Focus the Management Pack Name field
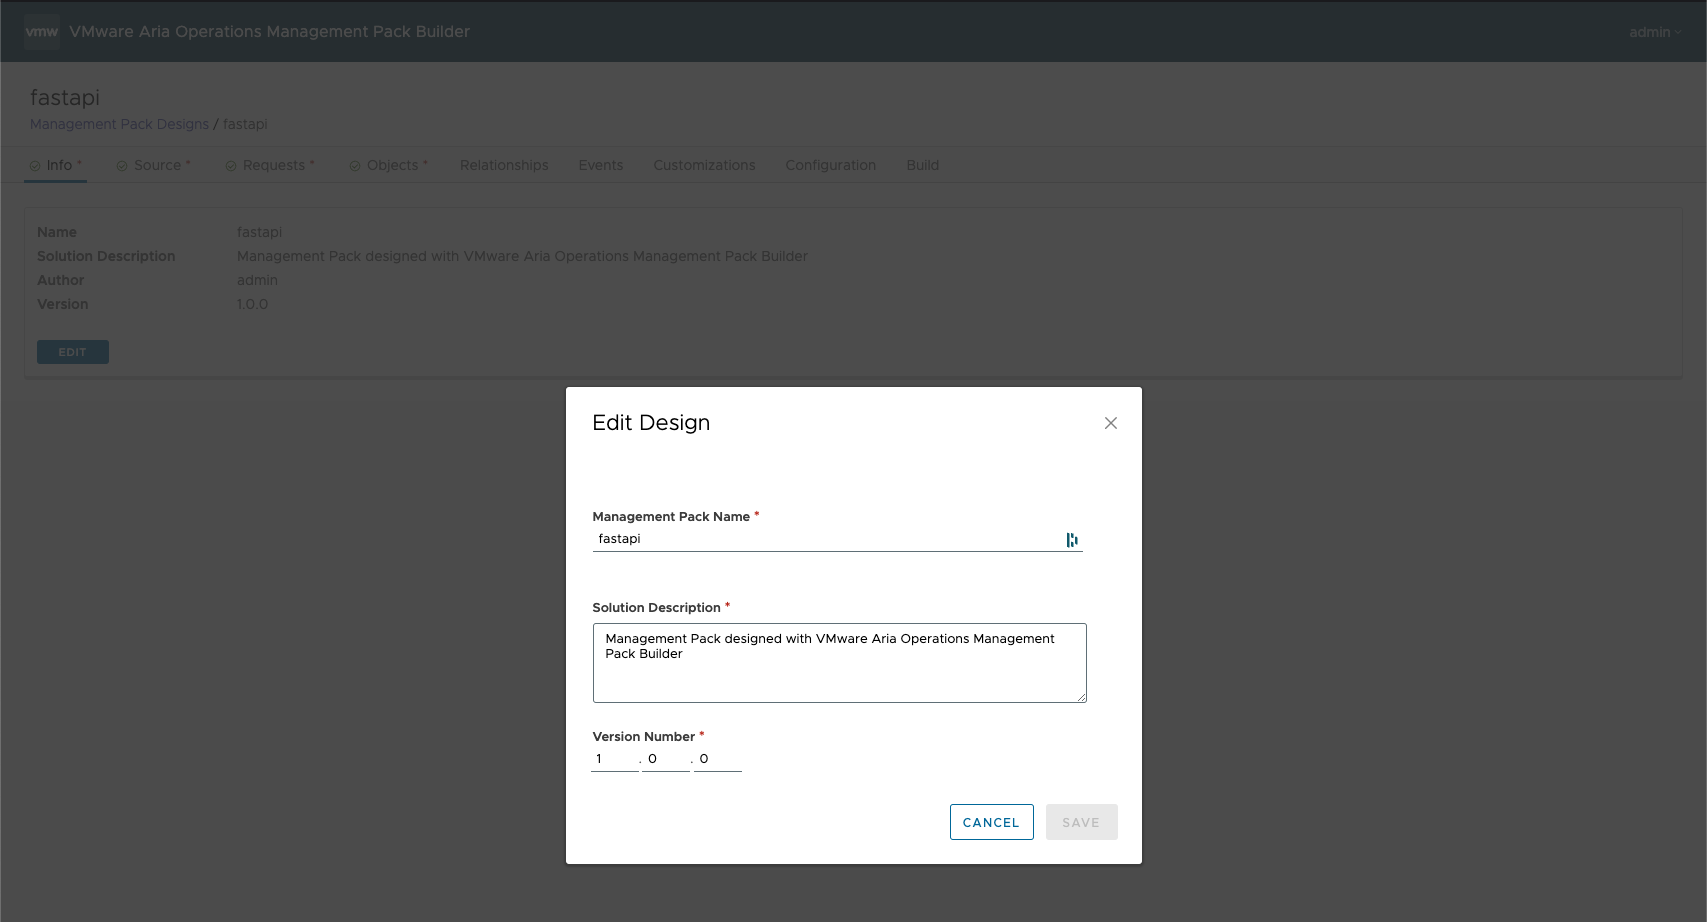 [x=825, y=539]
